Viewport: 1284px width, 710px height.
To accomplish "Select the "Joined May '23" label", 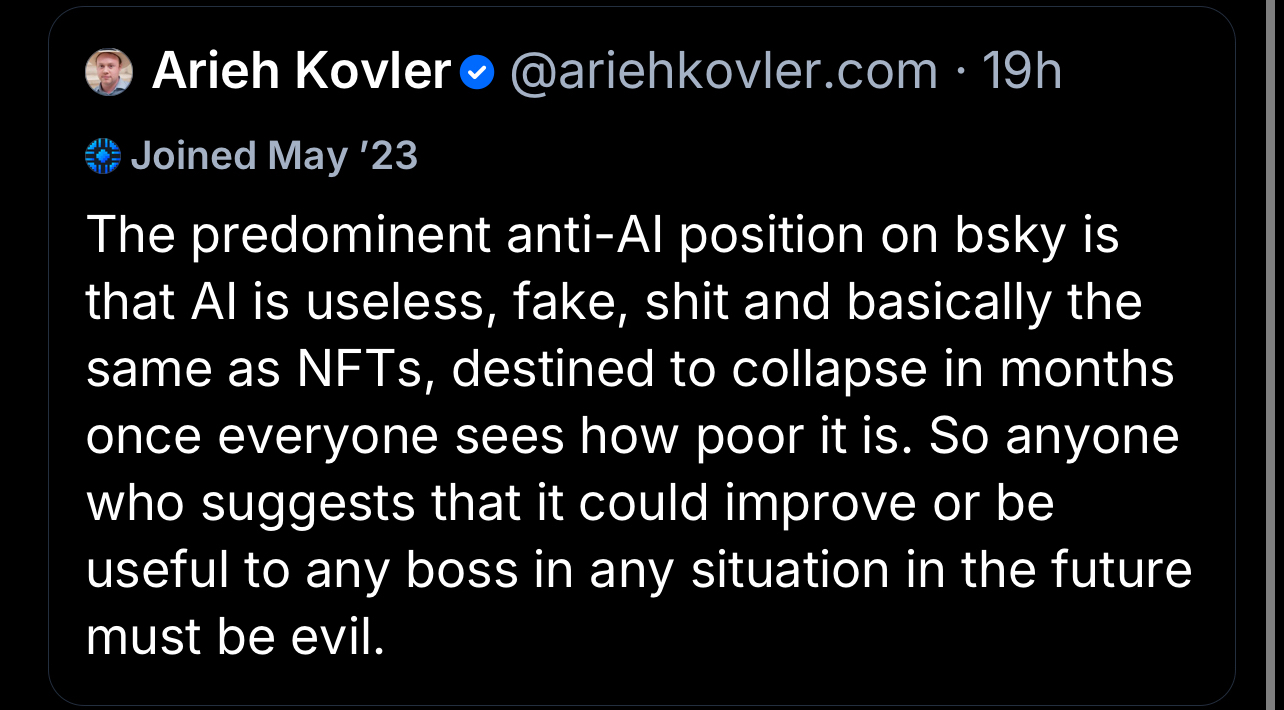I will pos(273,156).
